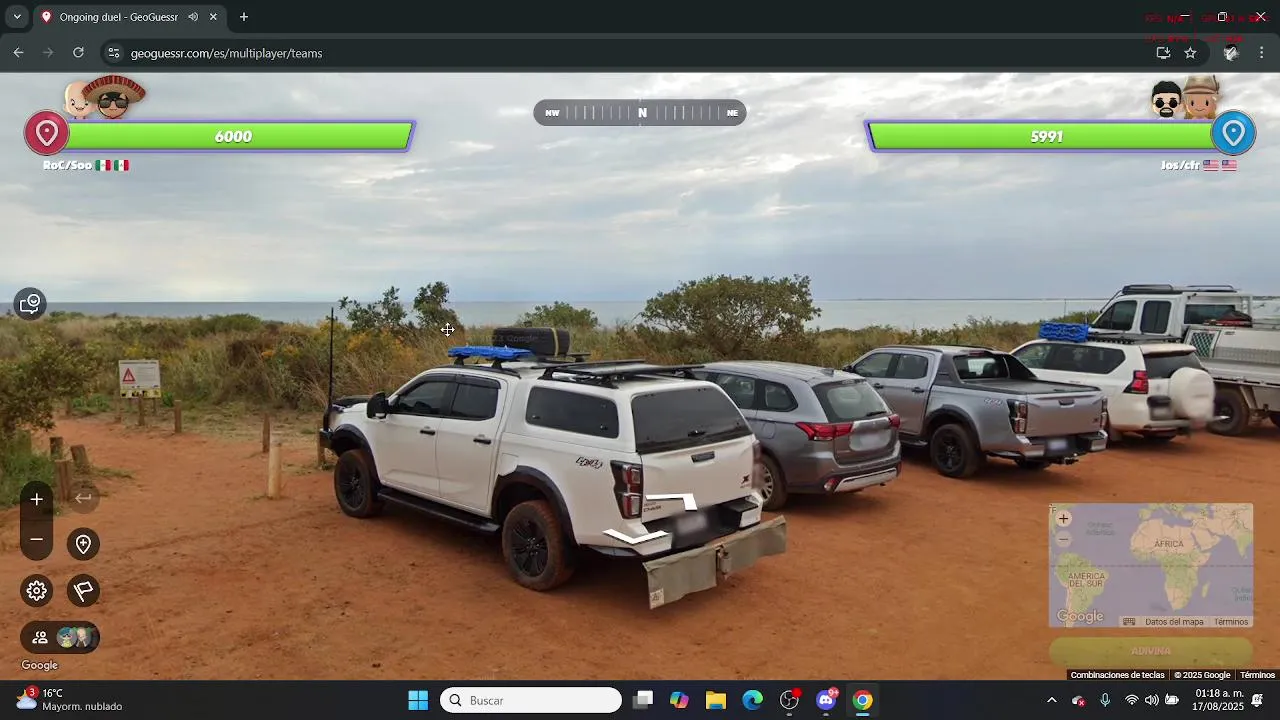Click install app icon in address bar
This screenshot has height=720, width=1280.
(1163, 53)
